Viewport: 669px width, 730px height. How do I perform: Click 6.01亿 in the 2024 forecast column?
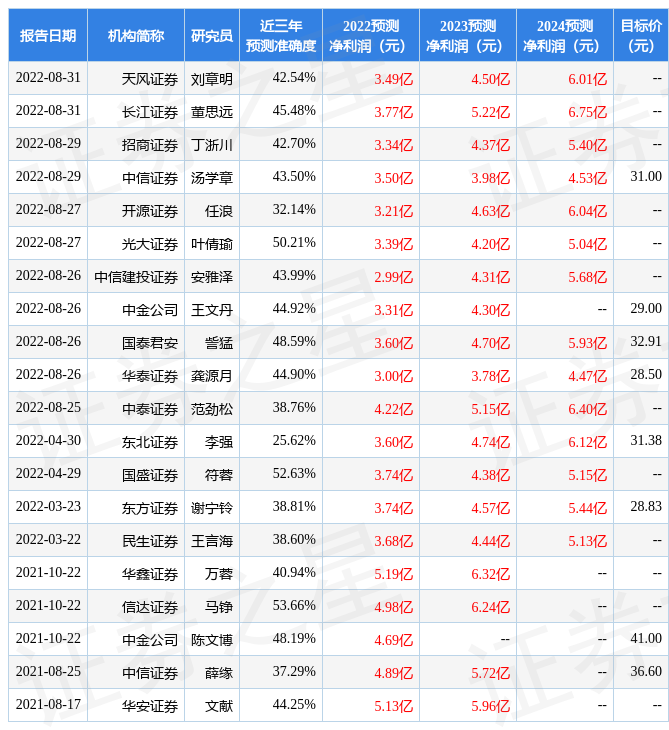pos(588,79)
